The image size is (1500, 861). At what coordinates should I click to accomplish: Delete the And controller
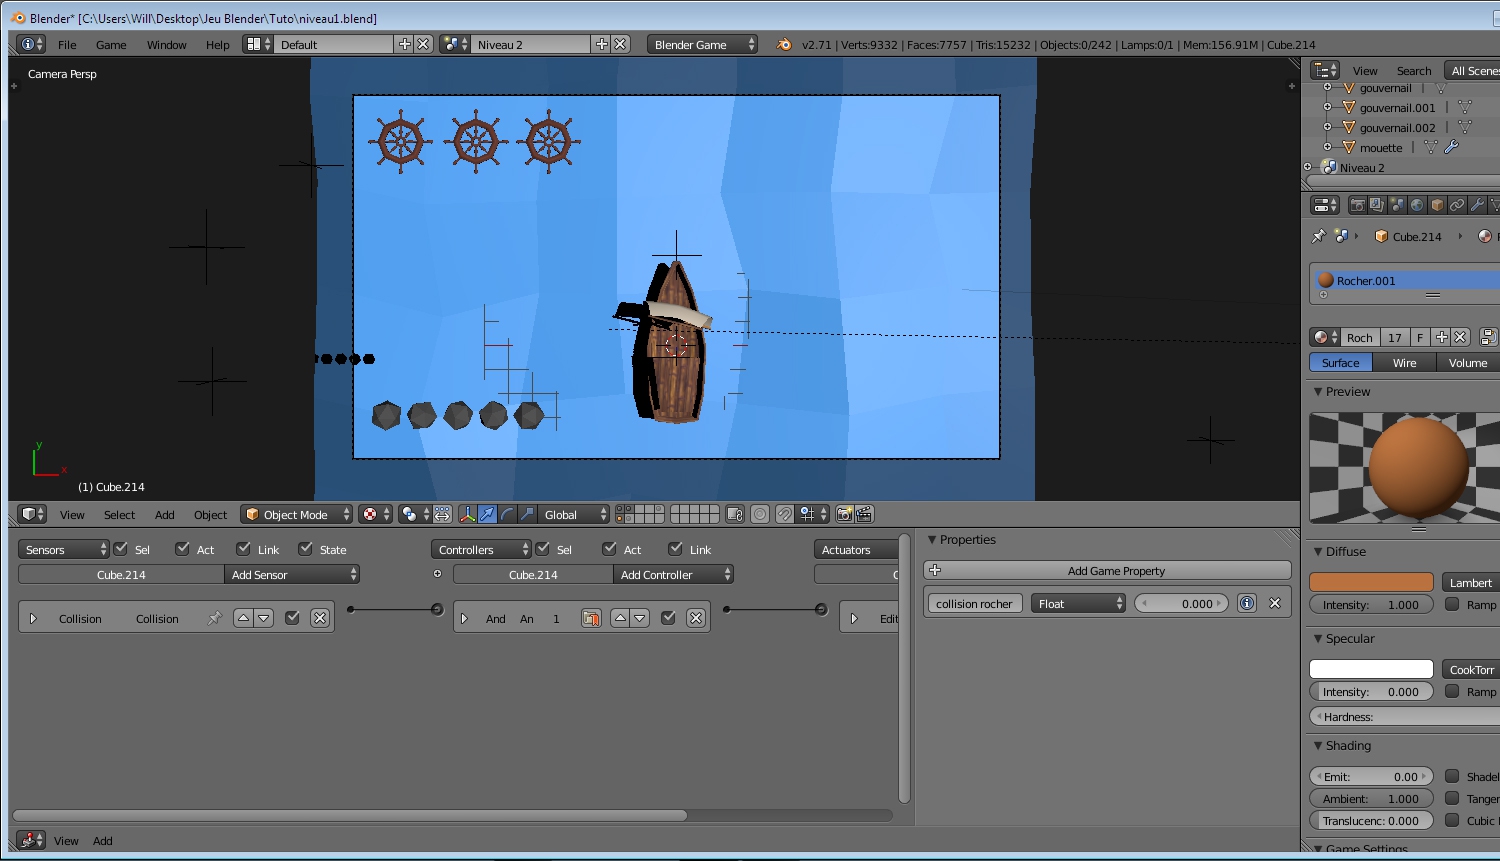696,618
